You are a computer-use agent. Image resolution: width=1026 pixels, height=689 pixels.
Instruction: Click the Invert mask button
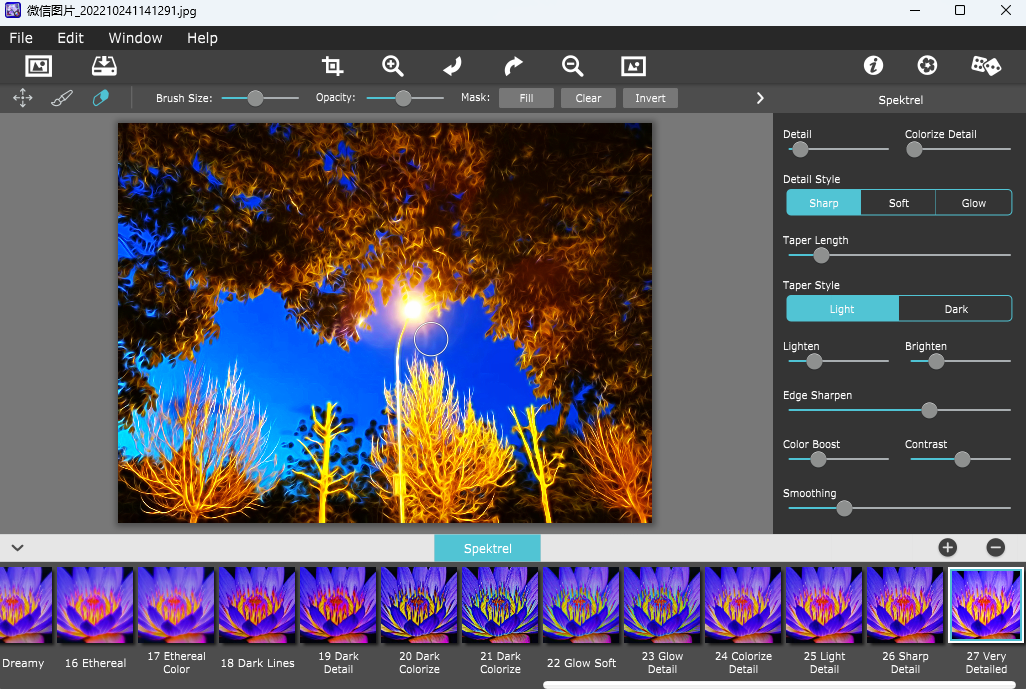[650, 98]
